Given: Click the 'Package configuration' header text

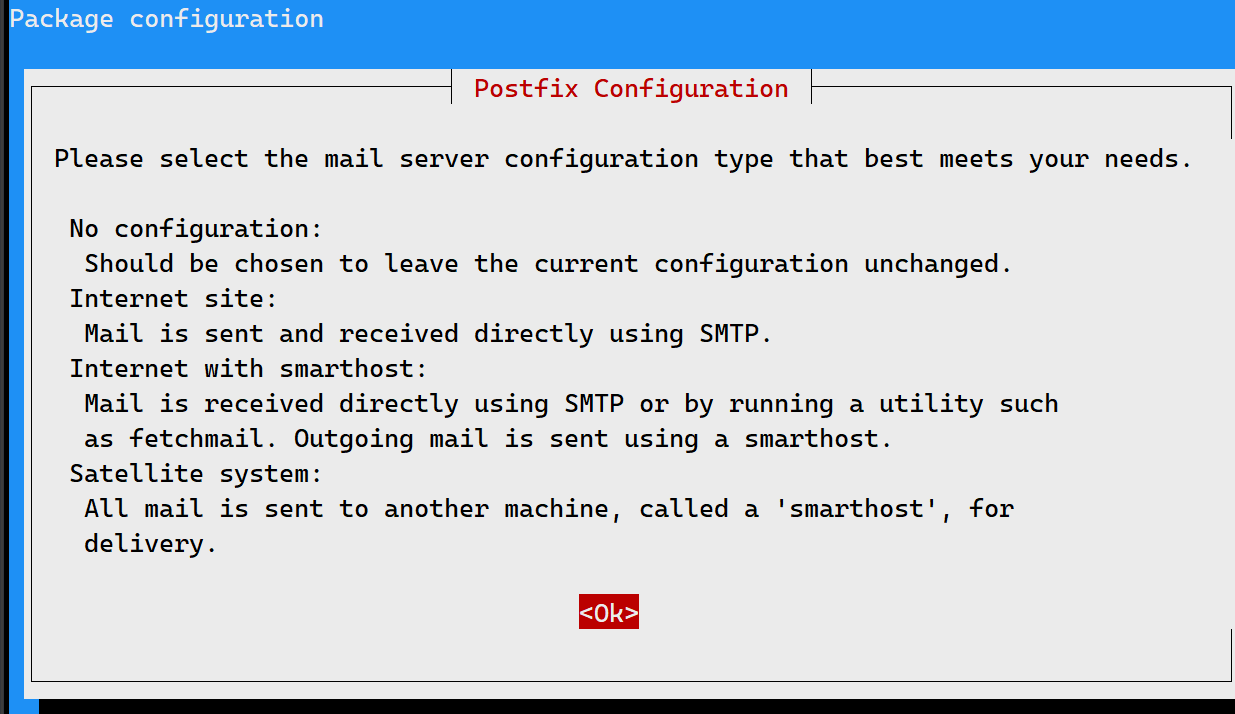Looking at the screenshot, I should pyautogui.click(x=167, y=19).
